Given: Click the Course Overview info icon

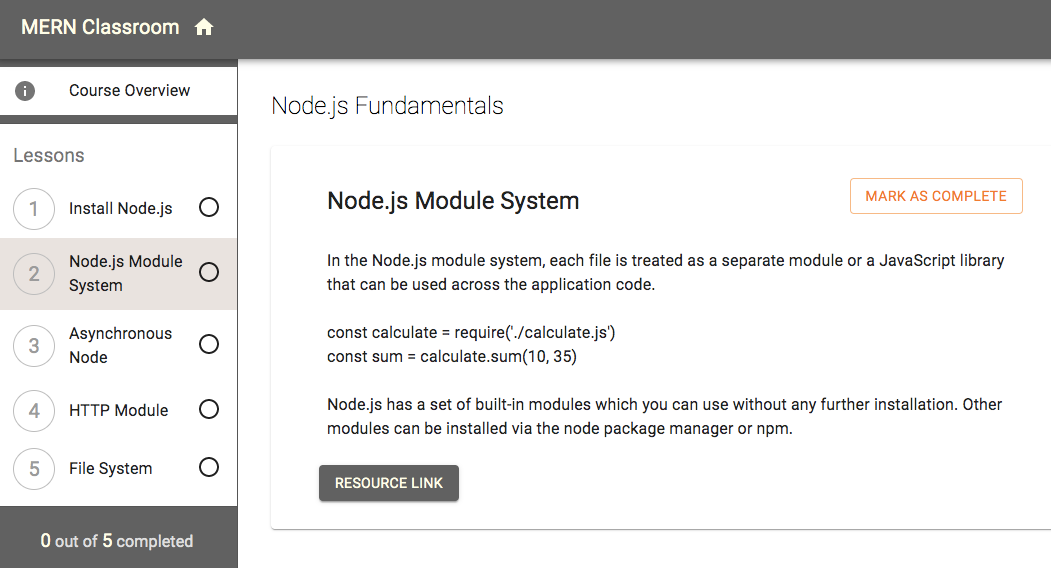Looking at the screenshot, I should [x=25, y=91].
